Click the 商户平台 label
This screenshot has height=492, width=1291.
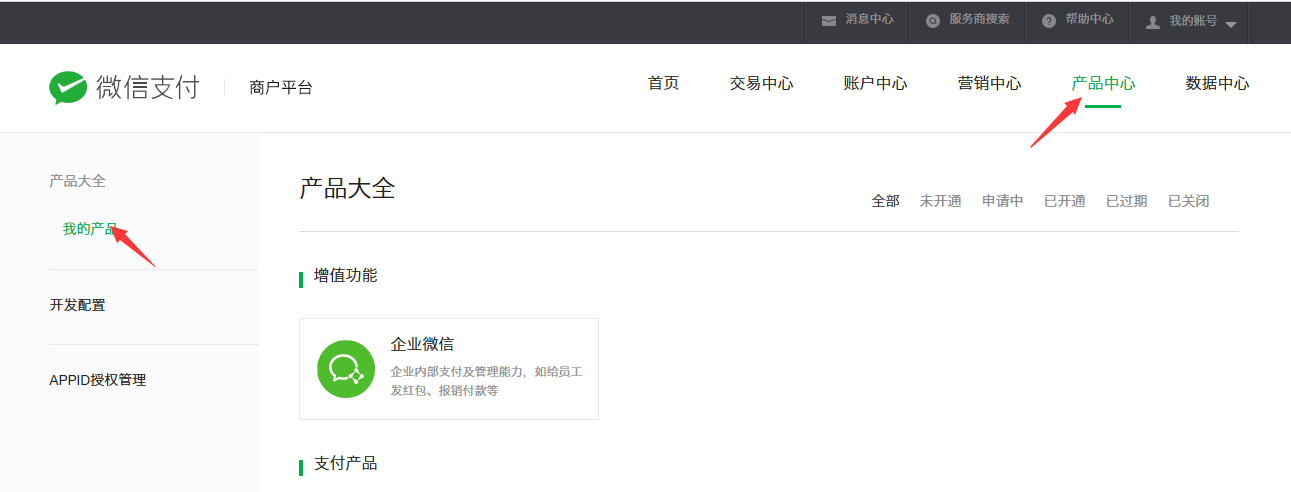(281, 88)
